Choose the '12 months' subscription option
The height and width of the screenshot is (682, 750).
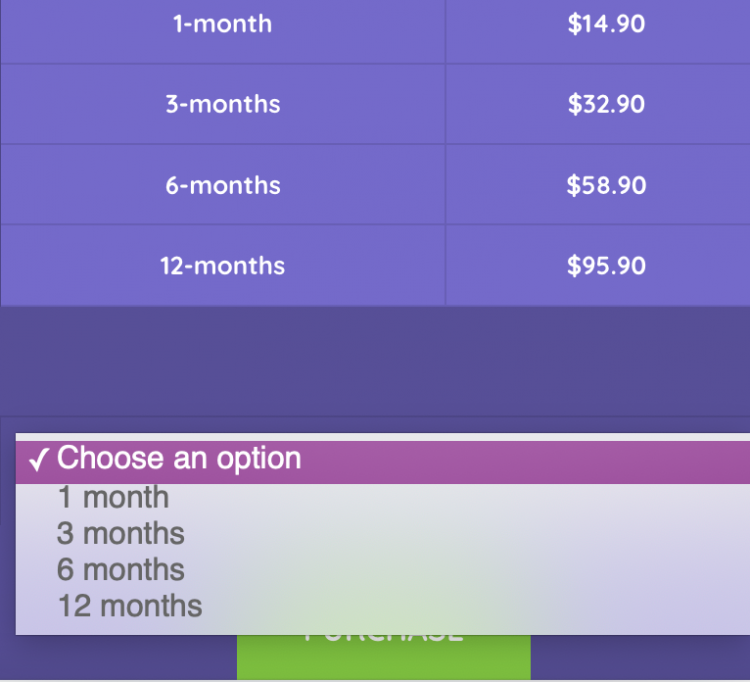(x=130, y=606)
